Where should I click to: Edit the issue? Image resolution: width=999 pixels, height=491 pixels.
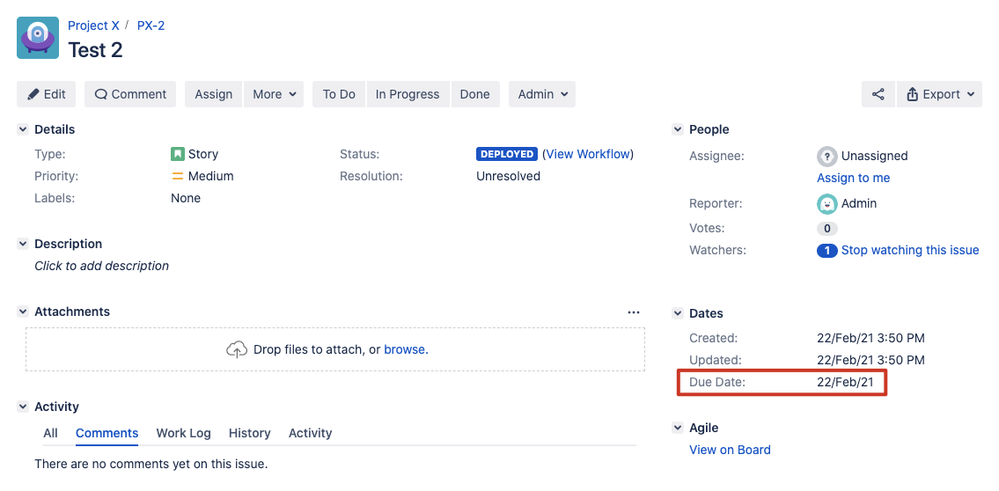point(46,94)
